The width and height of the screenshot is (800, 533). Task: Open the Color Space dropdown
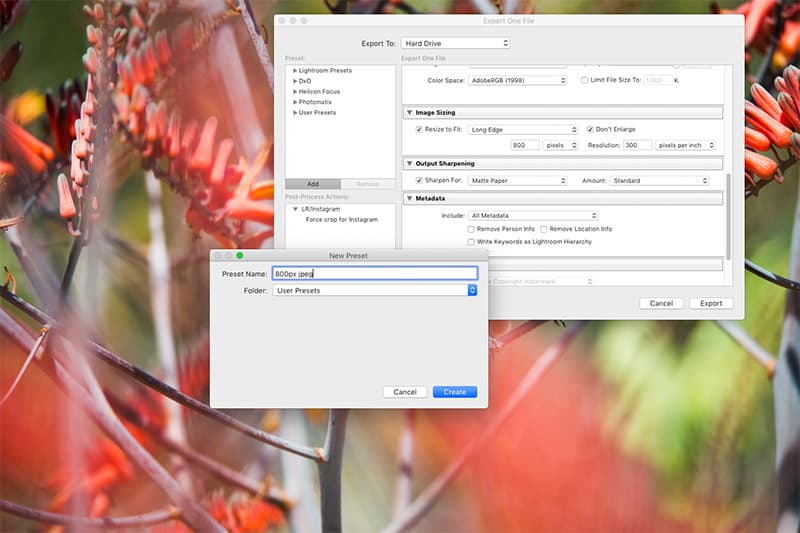pyautogui.click(x=517, y=81)
